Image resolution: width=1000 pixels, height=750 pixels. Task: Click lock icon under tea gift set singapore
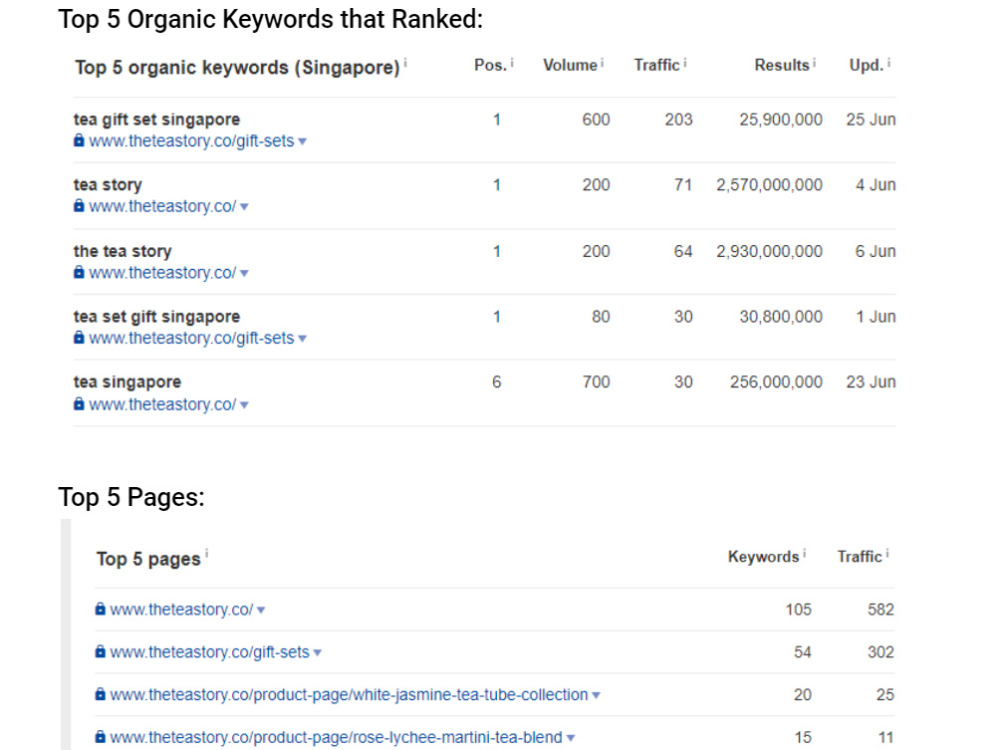[x=79, y=140]
